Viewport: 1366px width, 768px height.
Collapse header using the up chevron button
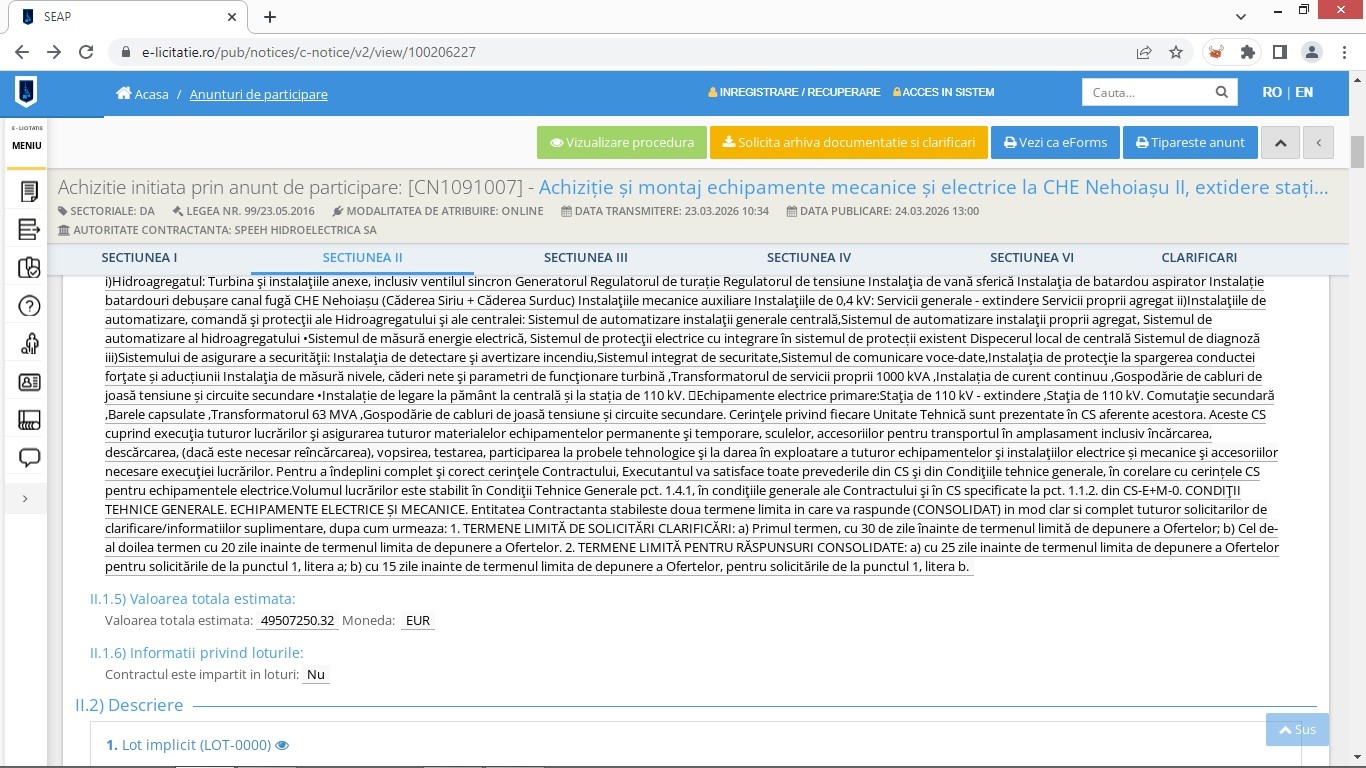1280,143
